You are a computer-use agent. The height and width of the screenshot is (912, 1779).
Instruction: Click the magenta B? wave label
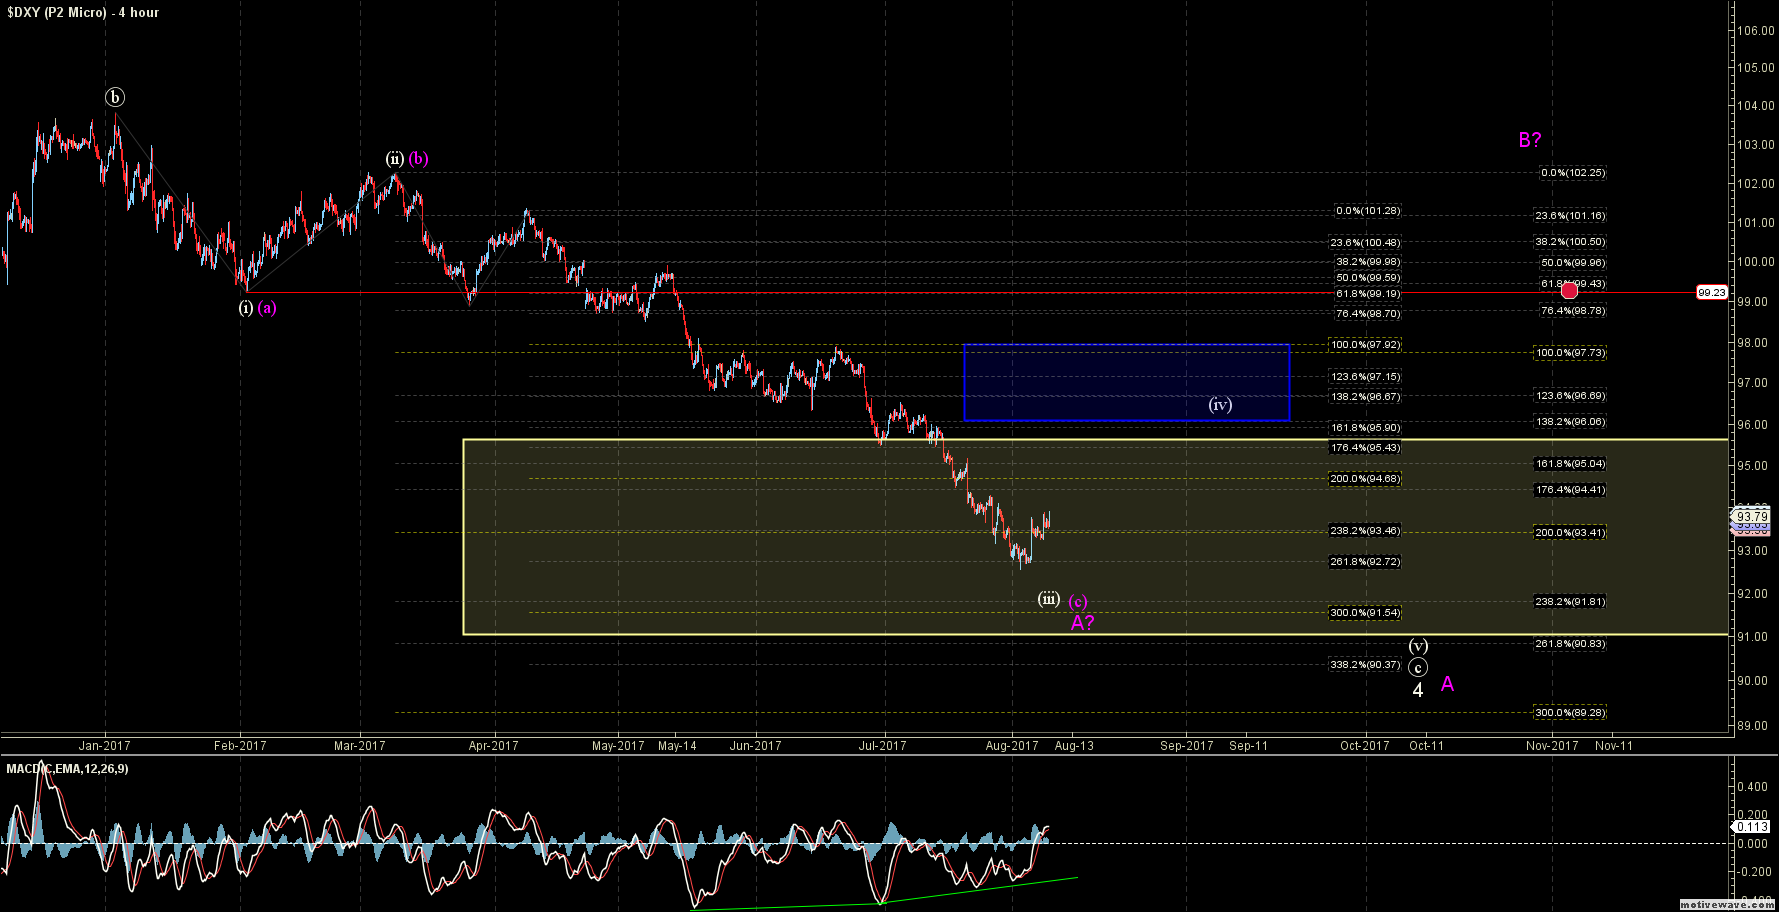[x=1529, y=140]
